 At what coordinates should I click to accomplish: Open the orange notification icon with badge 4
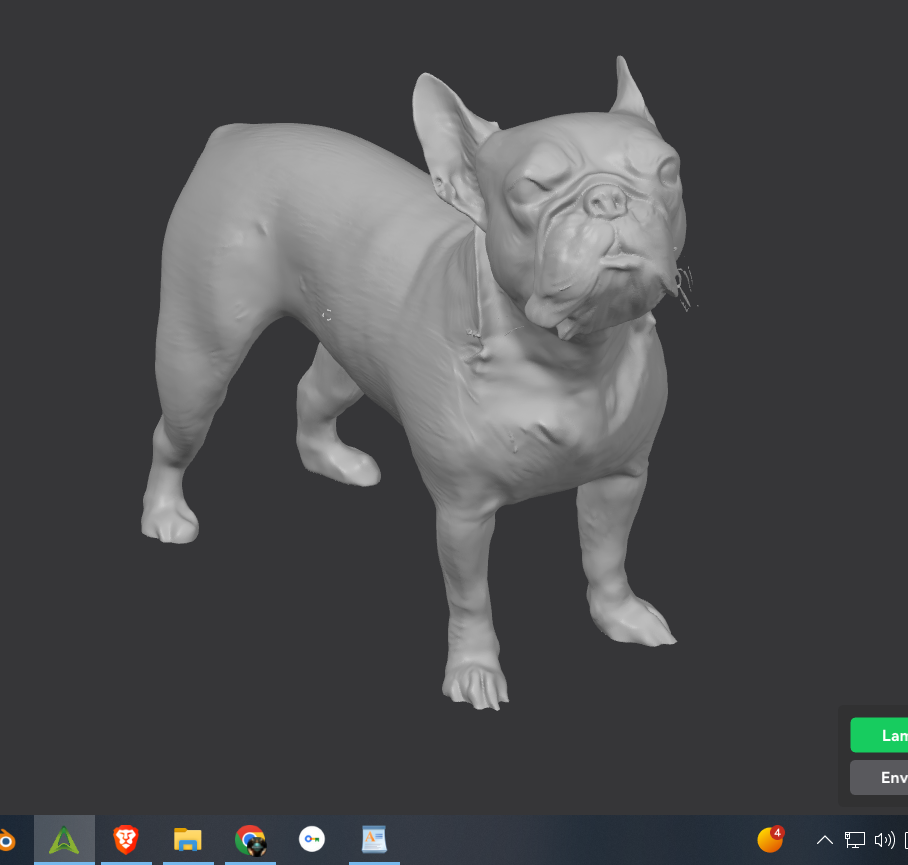coord(770,840)
